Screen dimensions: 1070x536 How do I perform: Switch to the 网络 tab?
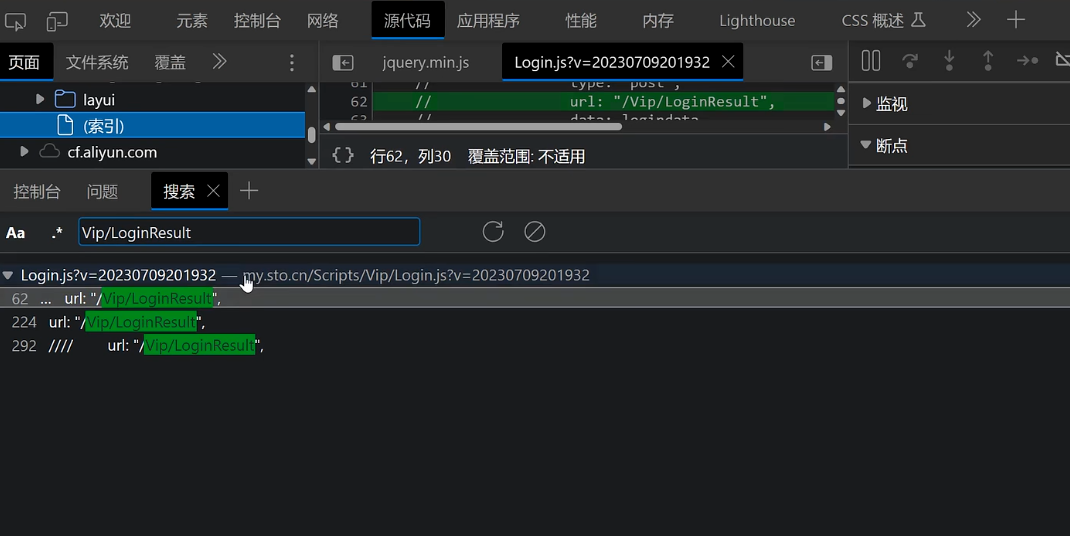click(x=322, y=20)
